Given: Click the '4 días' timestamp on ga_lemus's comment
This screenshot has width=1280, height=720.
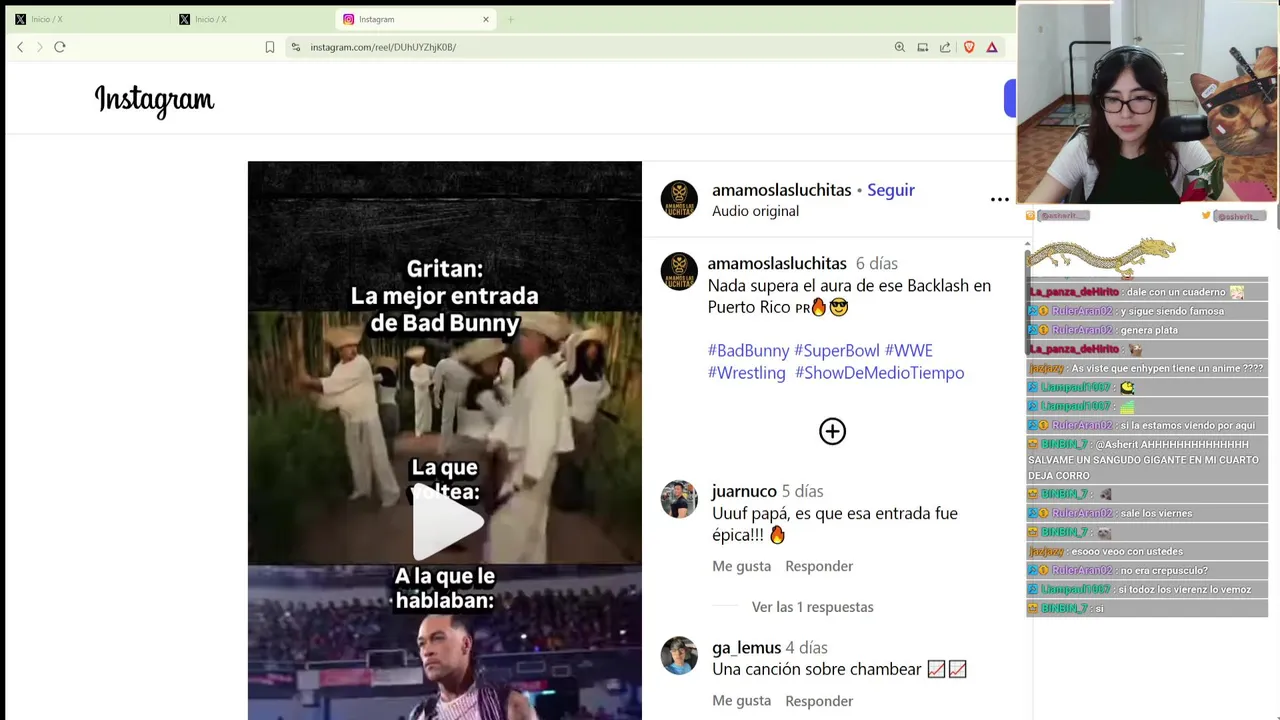Looking at the screenshot, I should pos(806,647).
